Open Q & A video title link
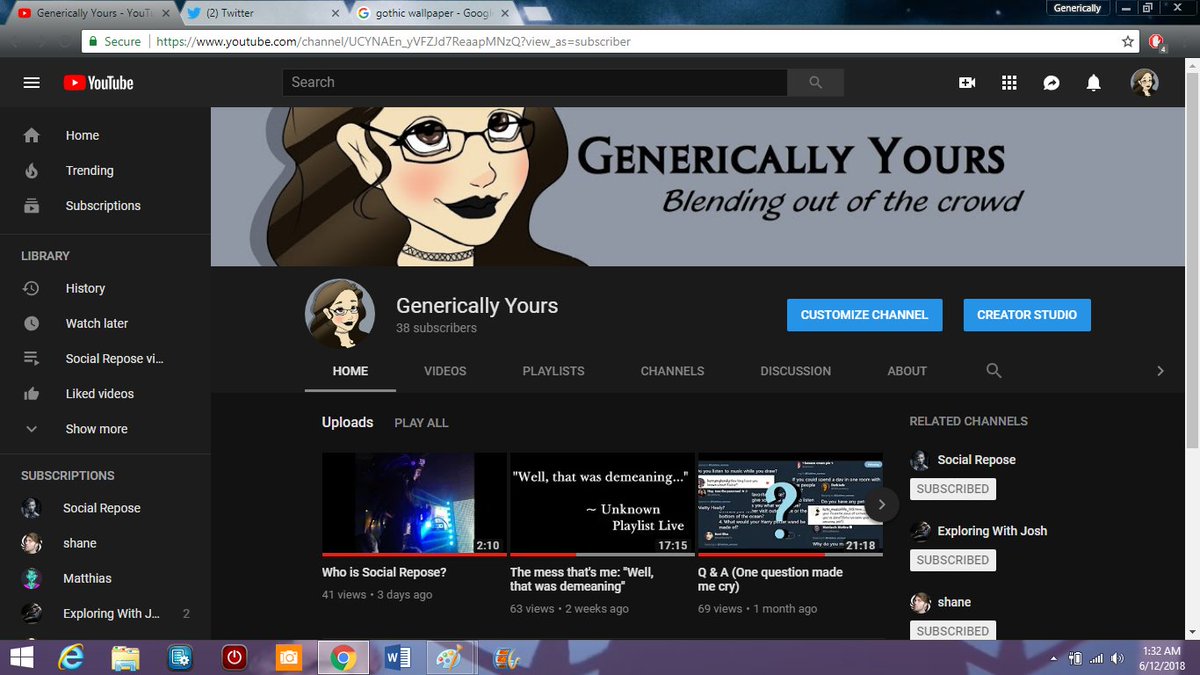1200x675 pixels. coord(770,580)
